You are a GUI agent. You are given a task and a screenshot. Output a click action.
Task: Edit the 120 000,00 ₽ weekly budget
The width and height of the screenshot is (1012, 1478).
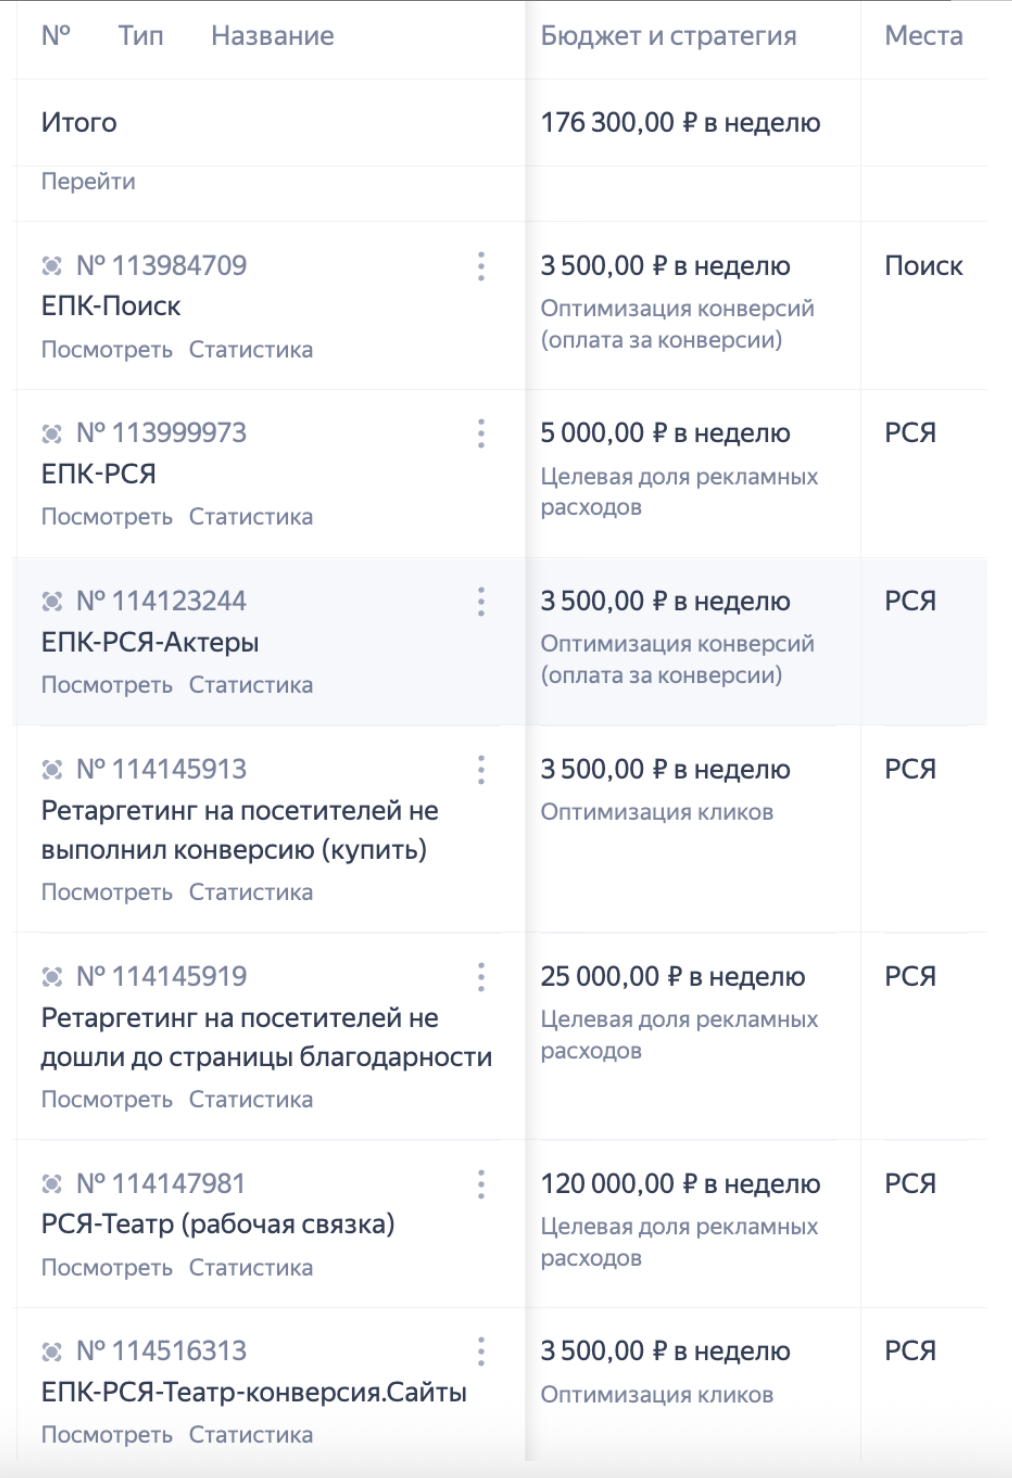coord(680,1184)
